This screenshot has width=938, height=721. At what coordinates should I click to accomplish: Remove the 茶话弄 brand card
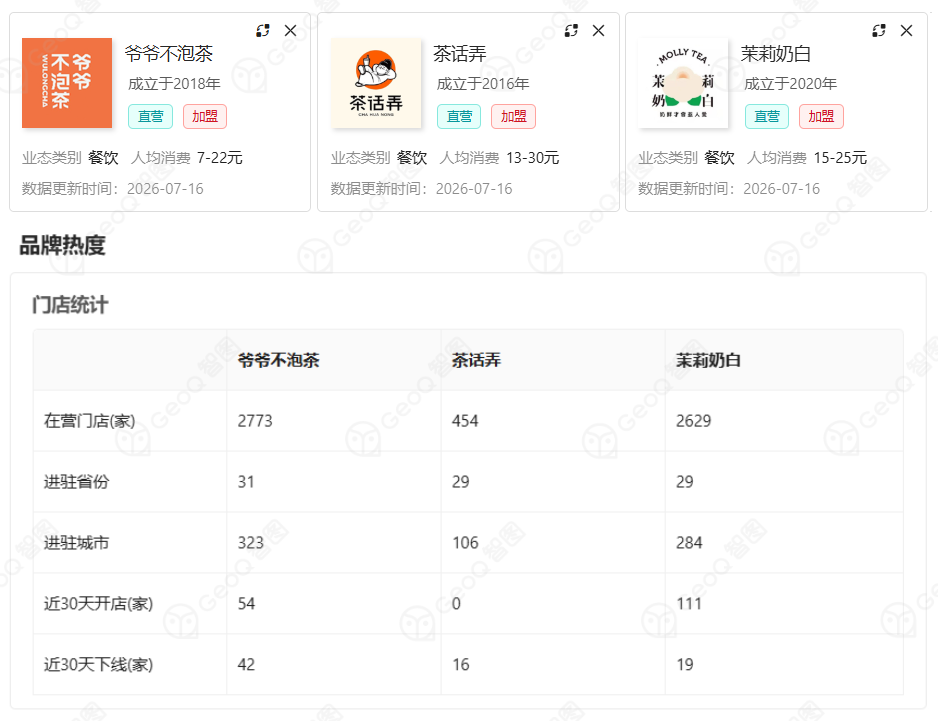pos(599,31)
